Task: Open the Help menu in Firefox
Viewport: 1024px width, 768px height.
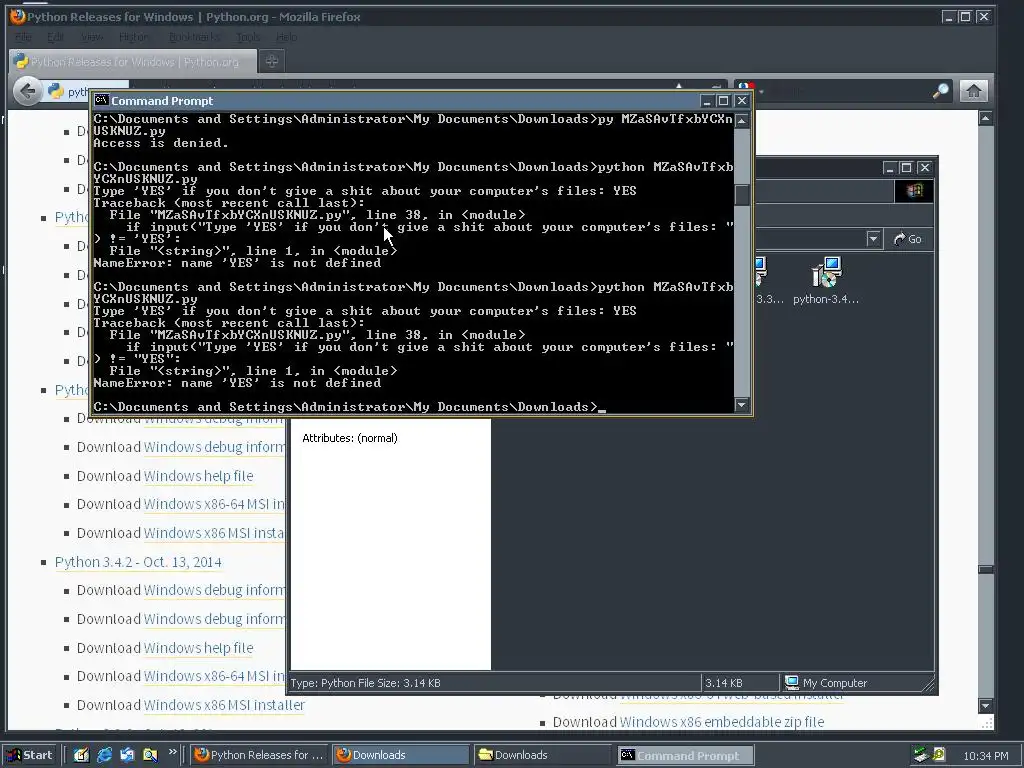Action: point(287,37)
